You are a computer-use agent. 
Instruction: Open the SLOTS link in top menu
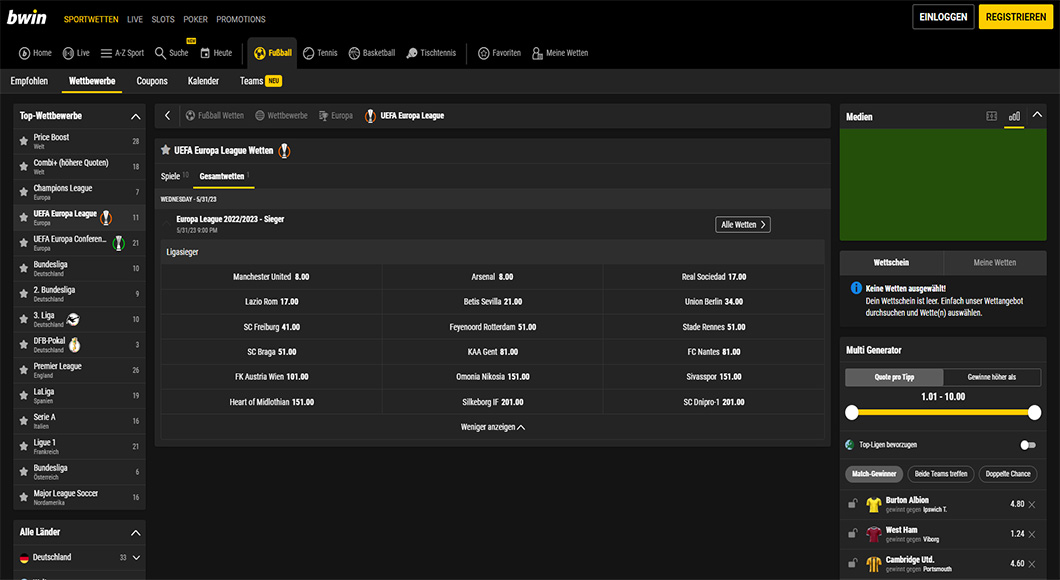[163, 19]
